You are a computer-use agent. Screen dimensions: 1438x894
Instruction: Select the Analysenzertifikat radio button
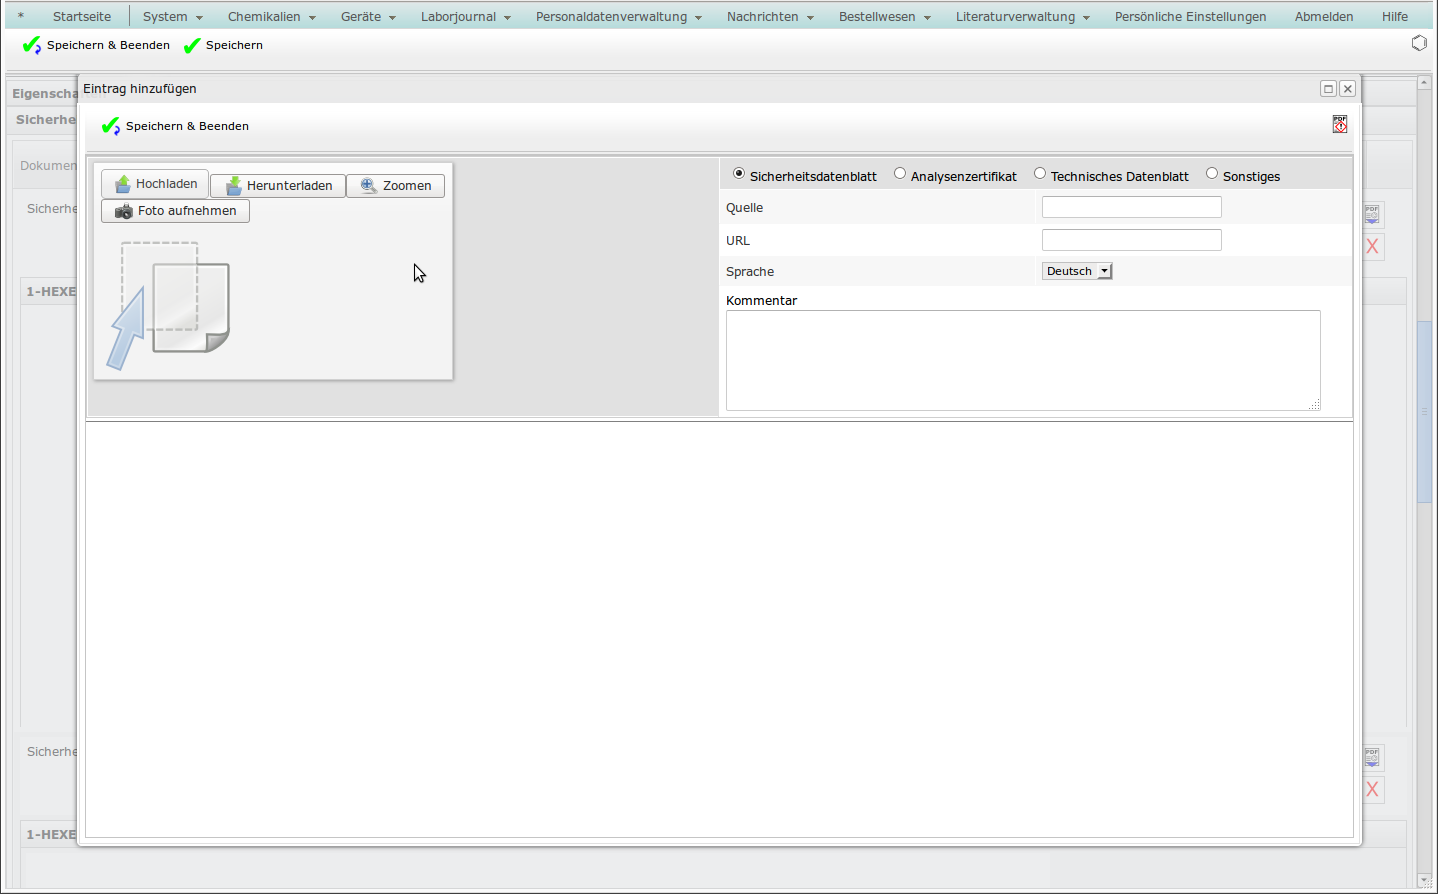[x=900, y=173]
